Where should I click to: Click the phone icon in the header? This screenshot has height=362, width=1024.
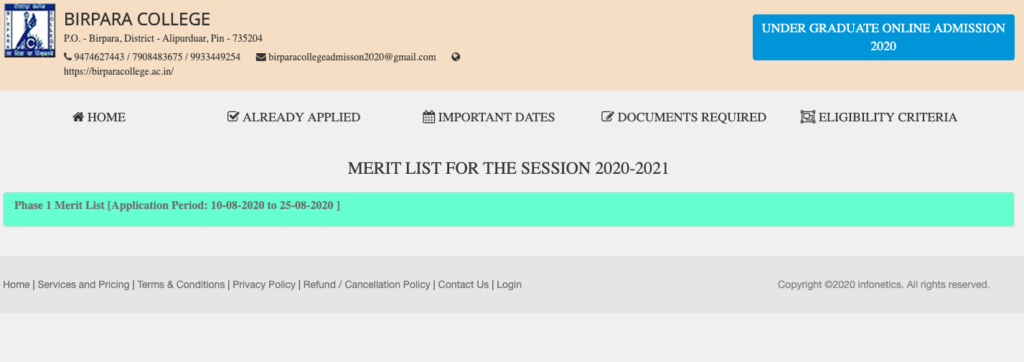[x=67, y=57]
